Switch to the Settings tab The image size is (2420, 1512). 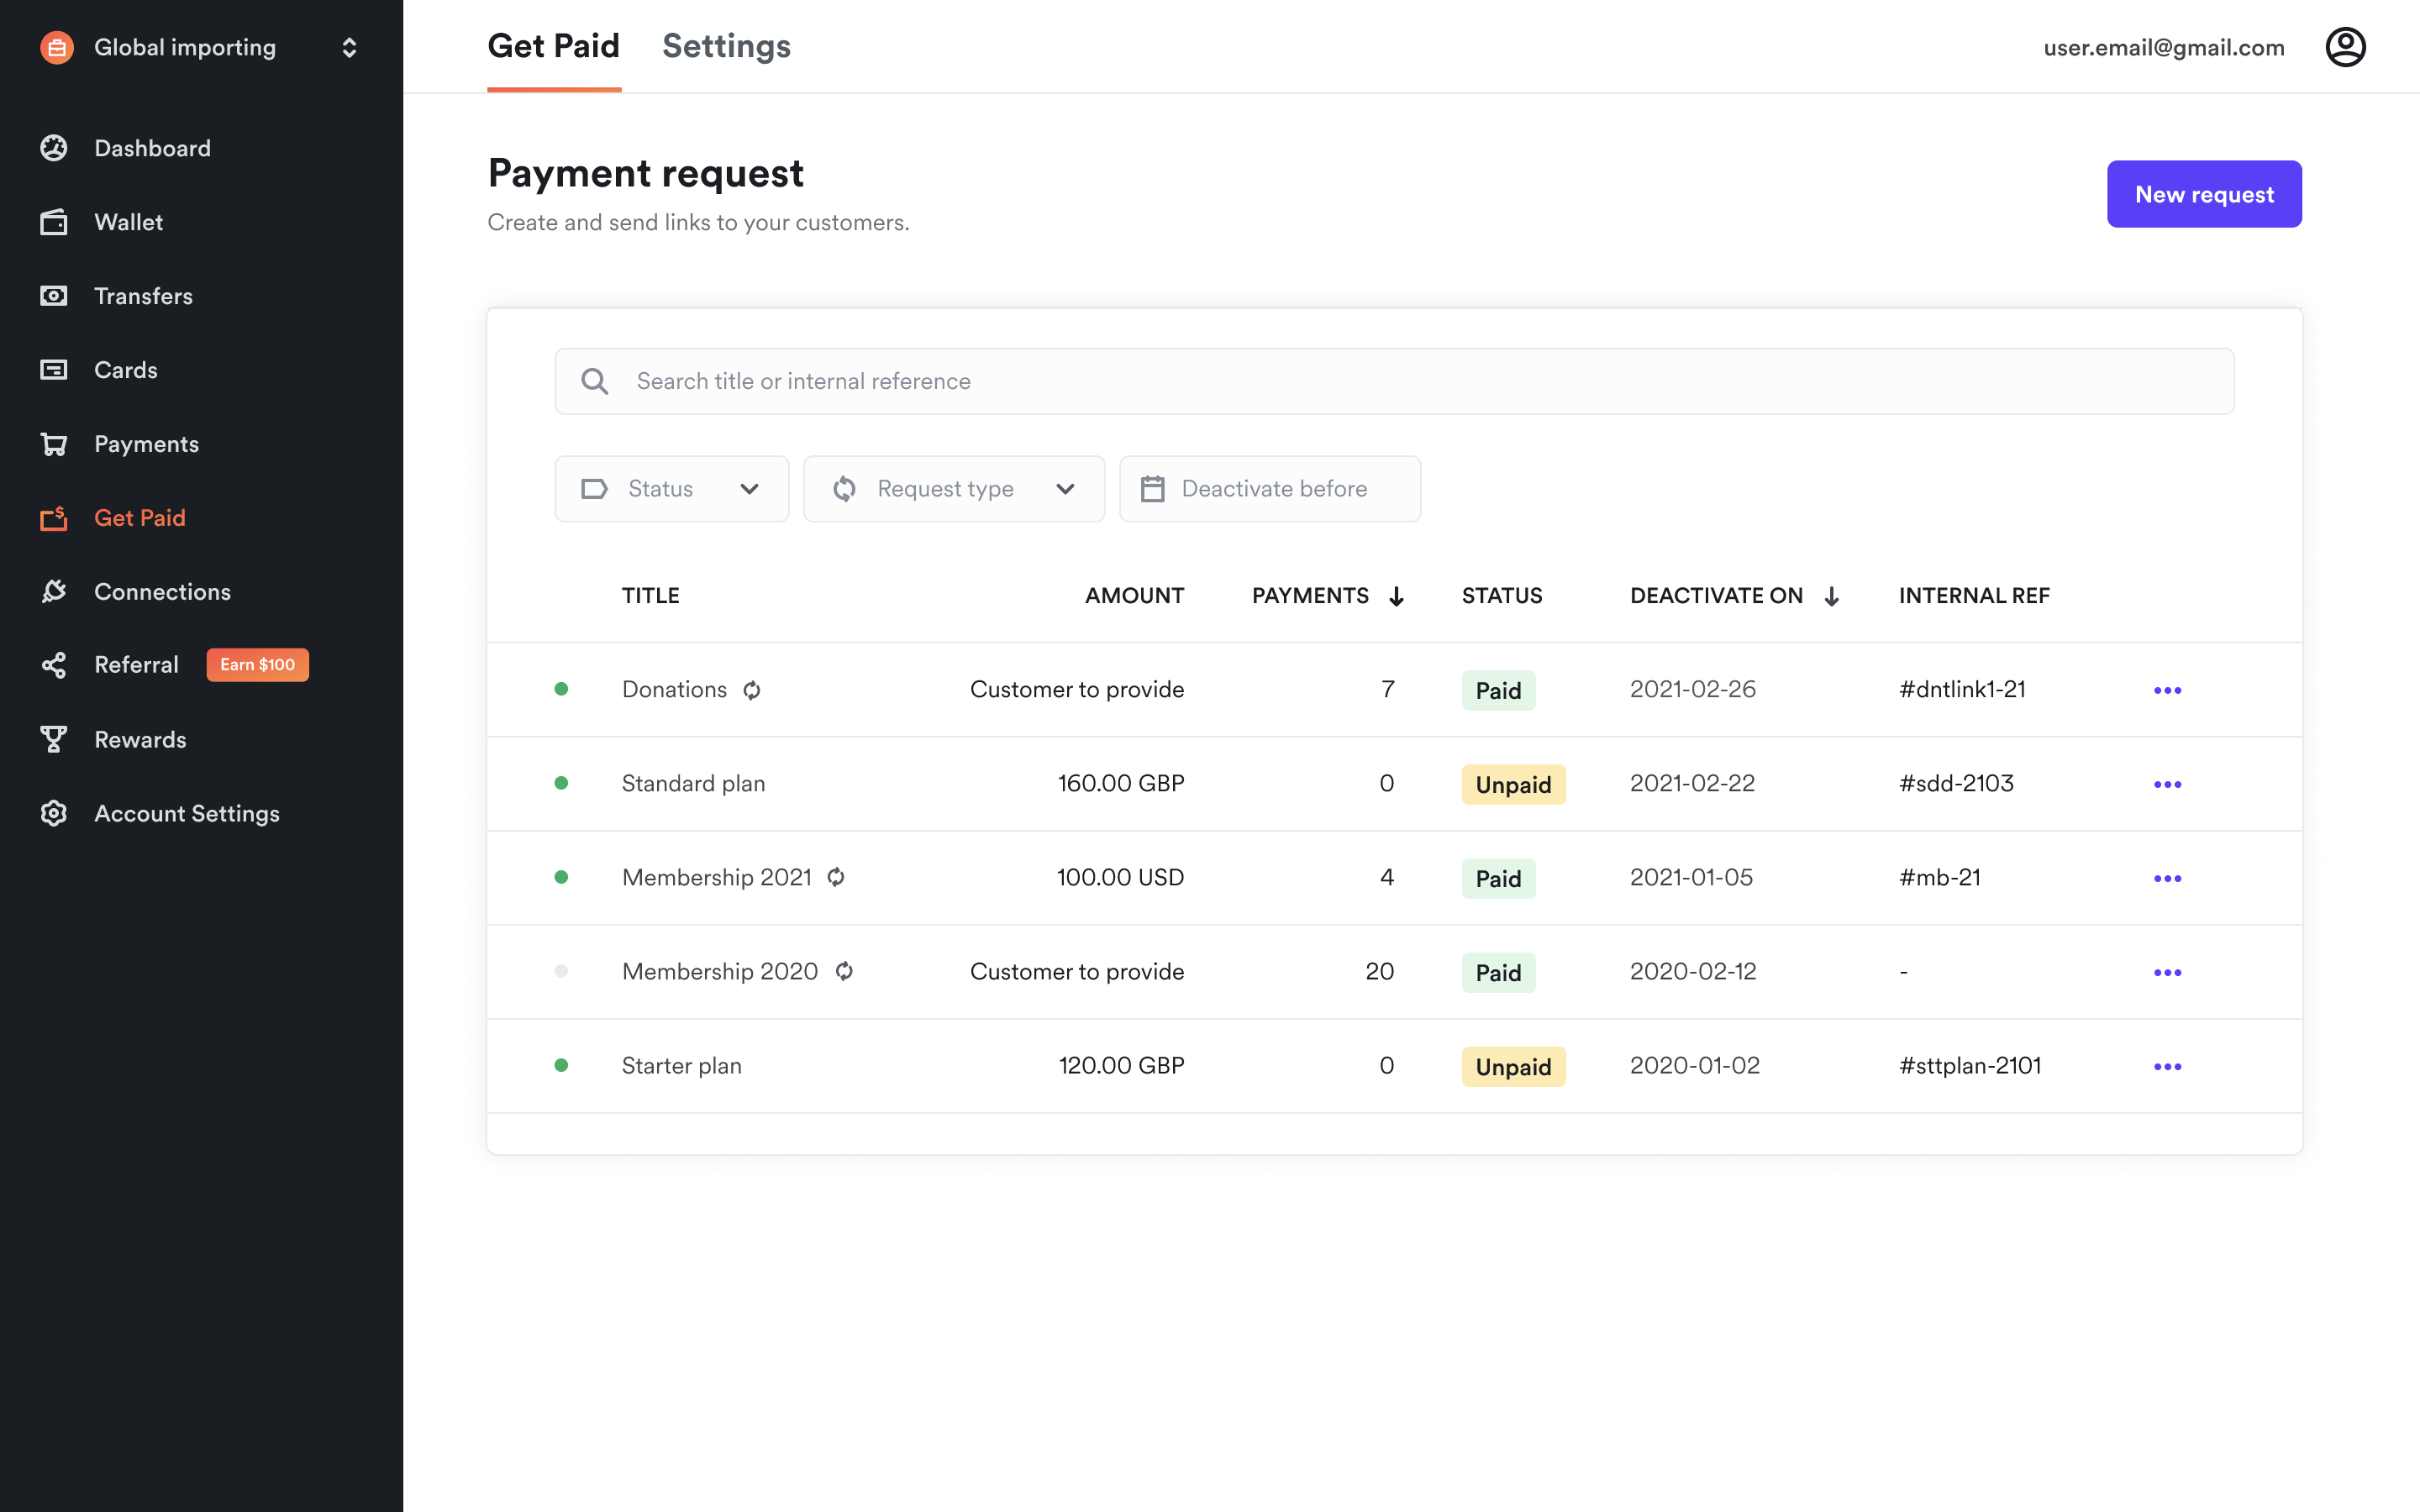[726, 46]
